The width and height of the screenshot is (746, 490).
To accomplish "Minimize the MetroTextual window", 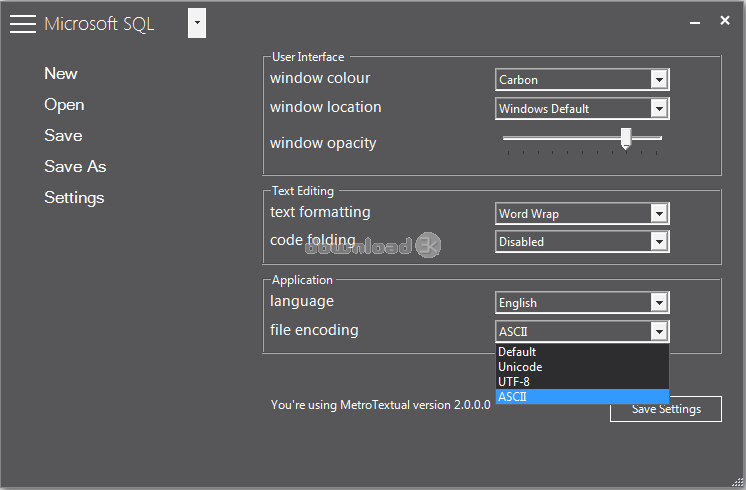I will coord(695,22).
